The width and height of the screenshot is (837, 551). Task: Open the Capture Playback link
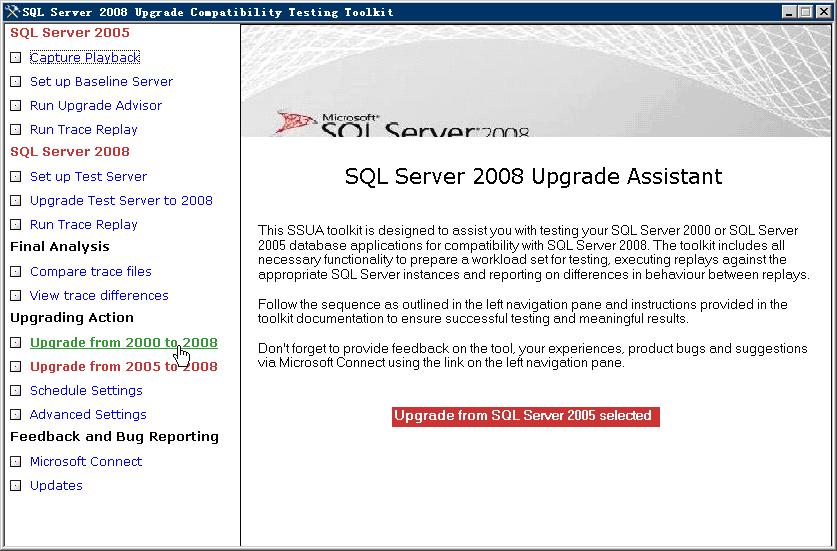pos(85,58)
